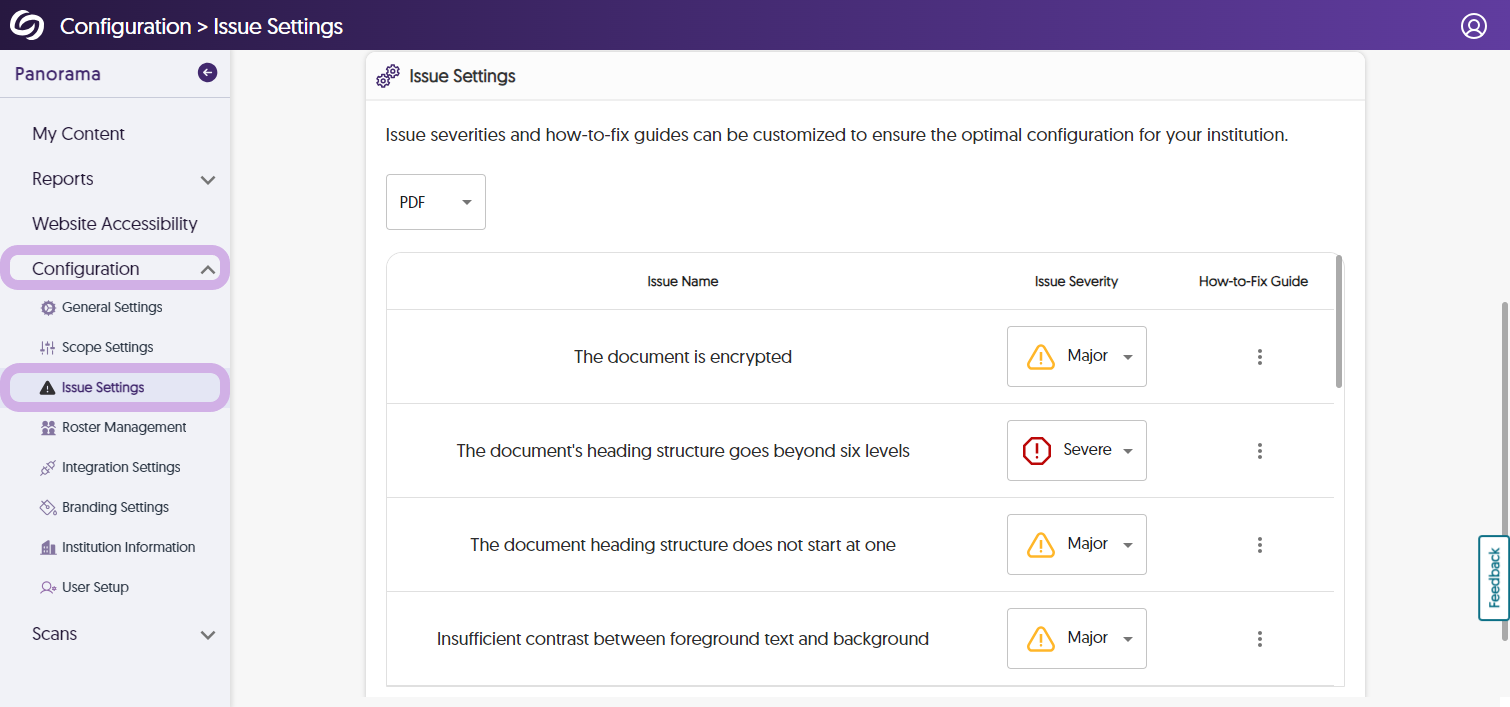Click the "heading structure does not start at one" issue name
1510x707 pixels.
click(683, 545)
